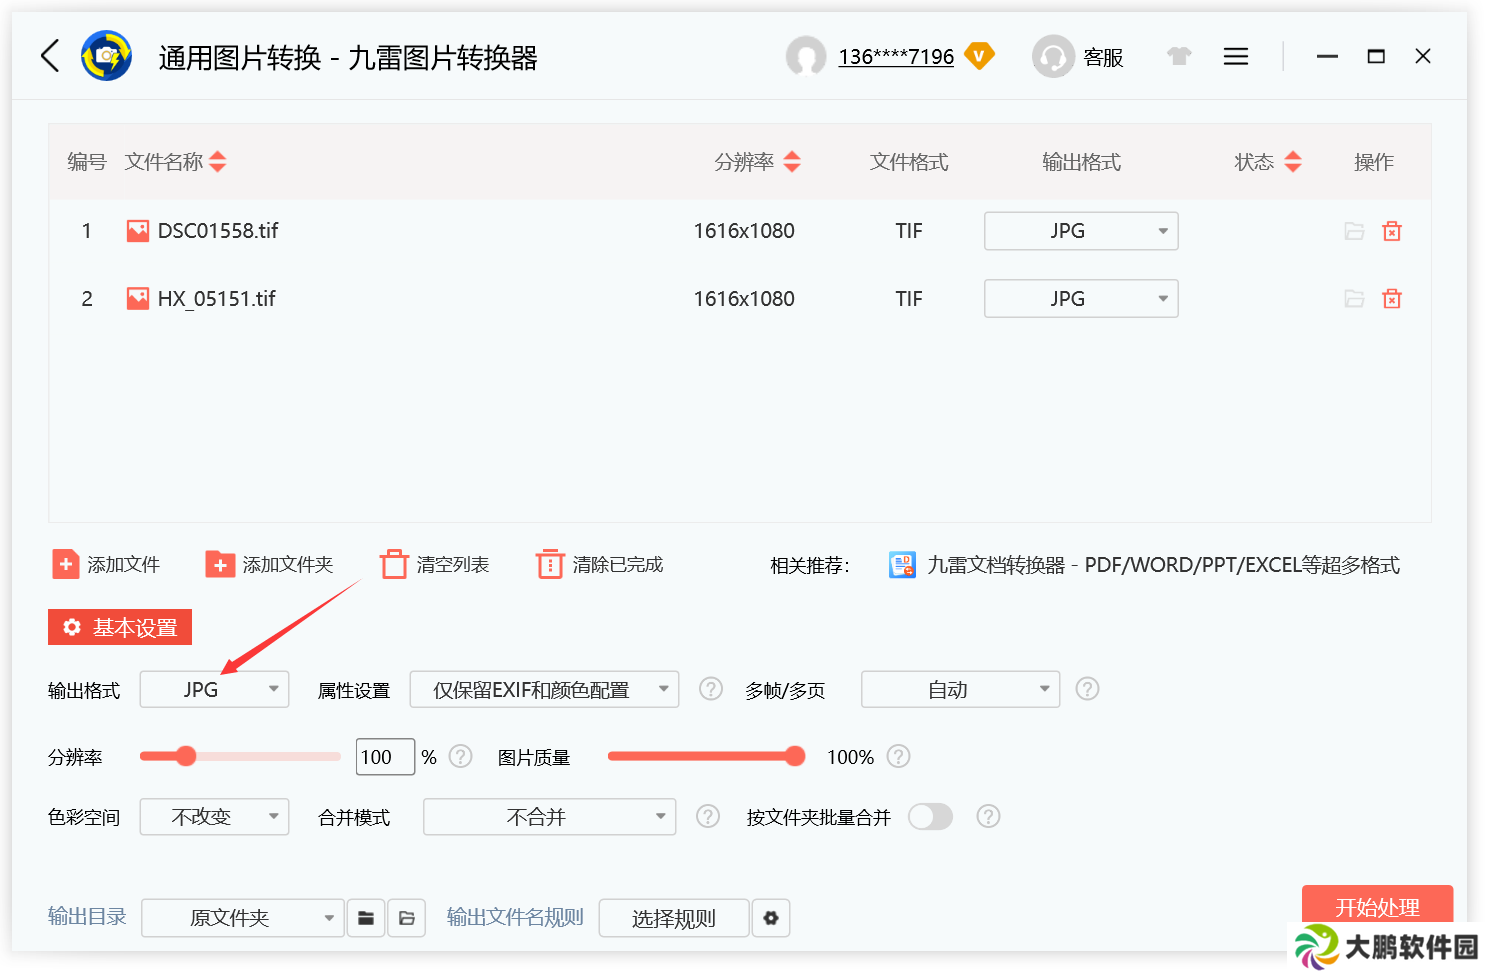Open output folder for HX_05151.tif

(x=1354, y=299)
